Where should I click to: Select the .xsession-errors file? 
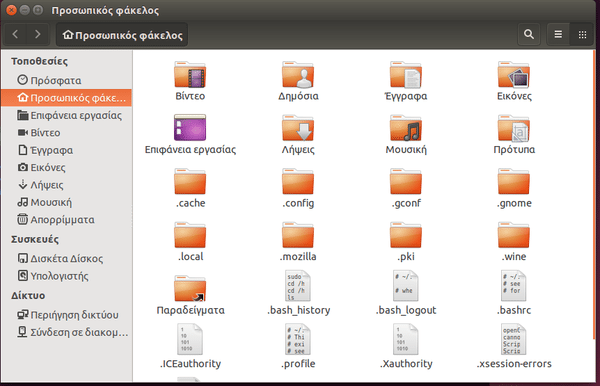coord(514,339)
